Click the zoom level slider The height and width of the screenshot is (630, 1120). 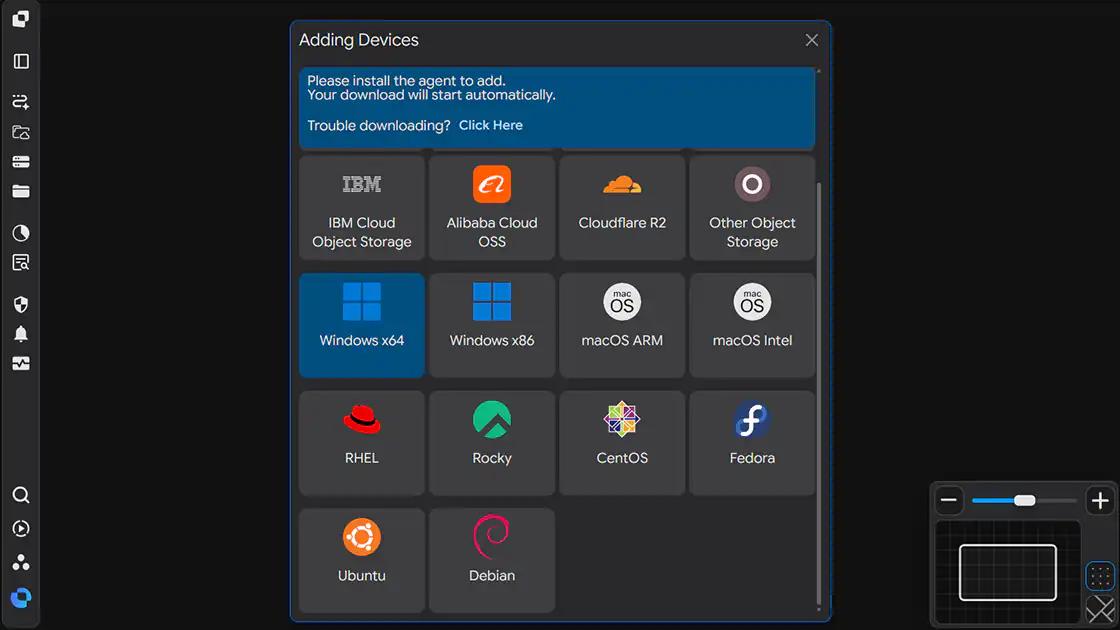(1024, 500)
